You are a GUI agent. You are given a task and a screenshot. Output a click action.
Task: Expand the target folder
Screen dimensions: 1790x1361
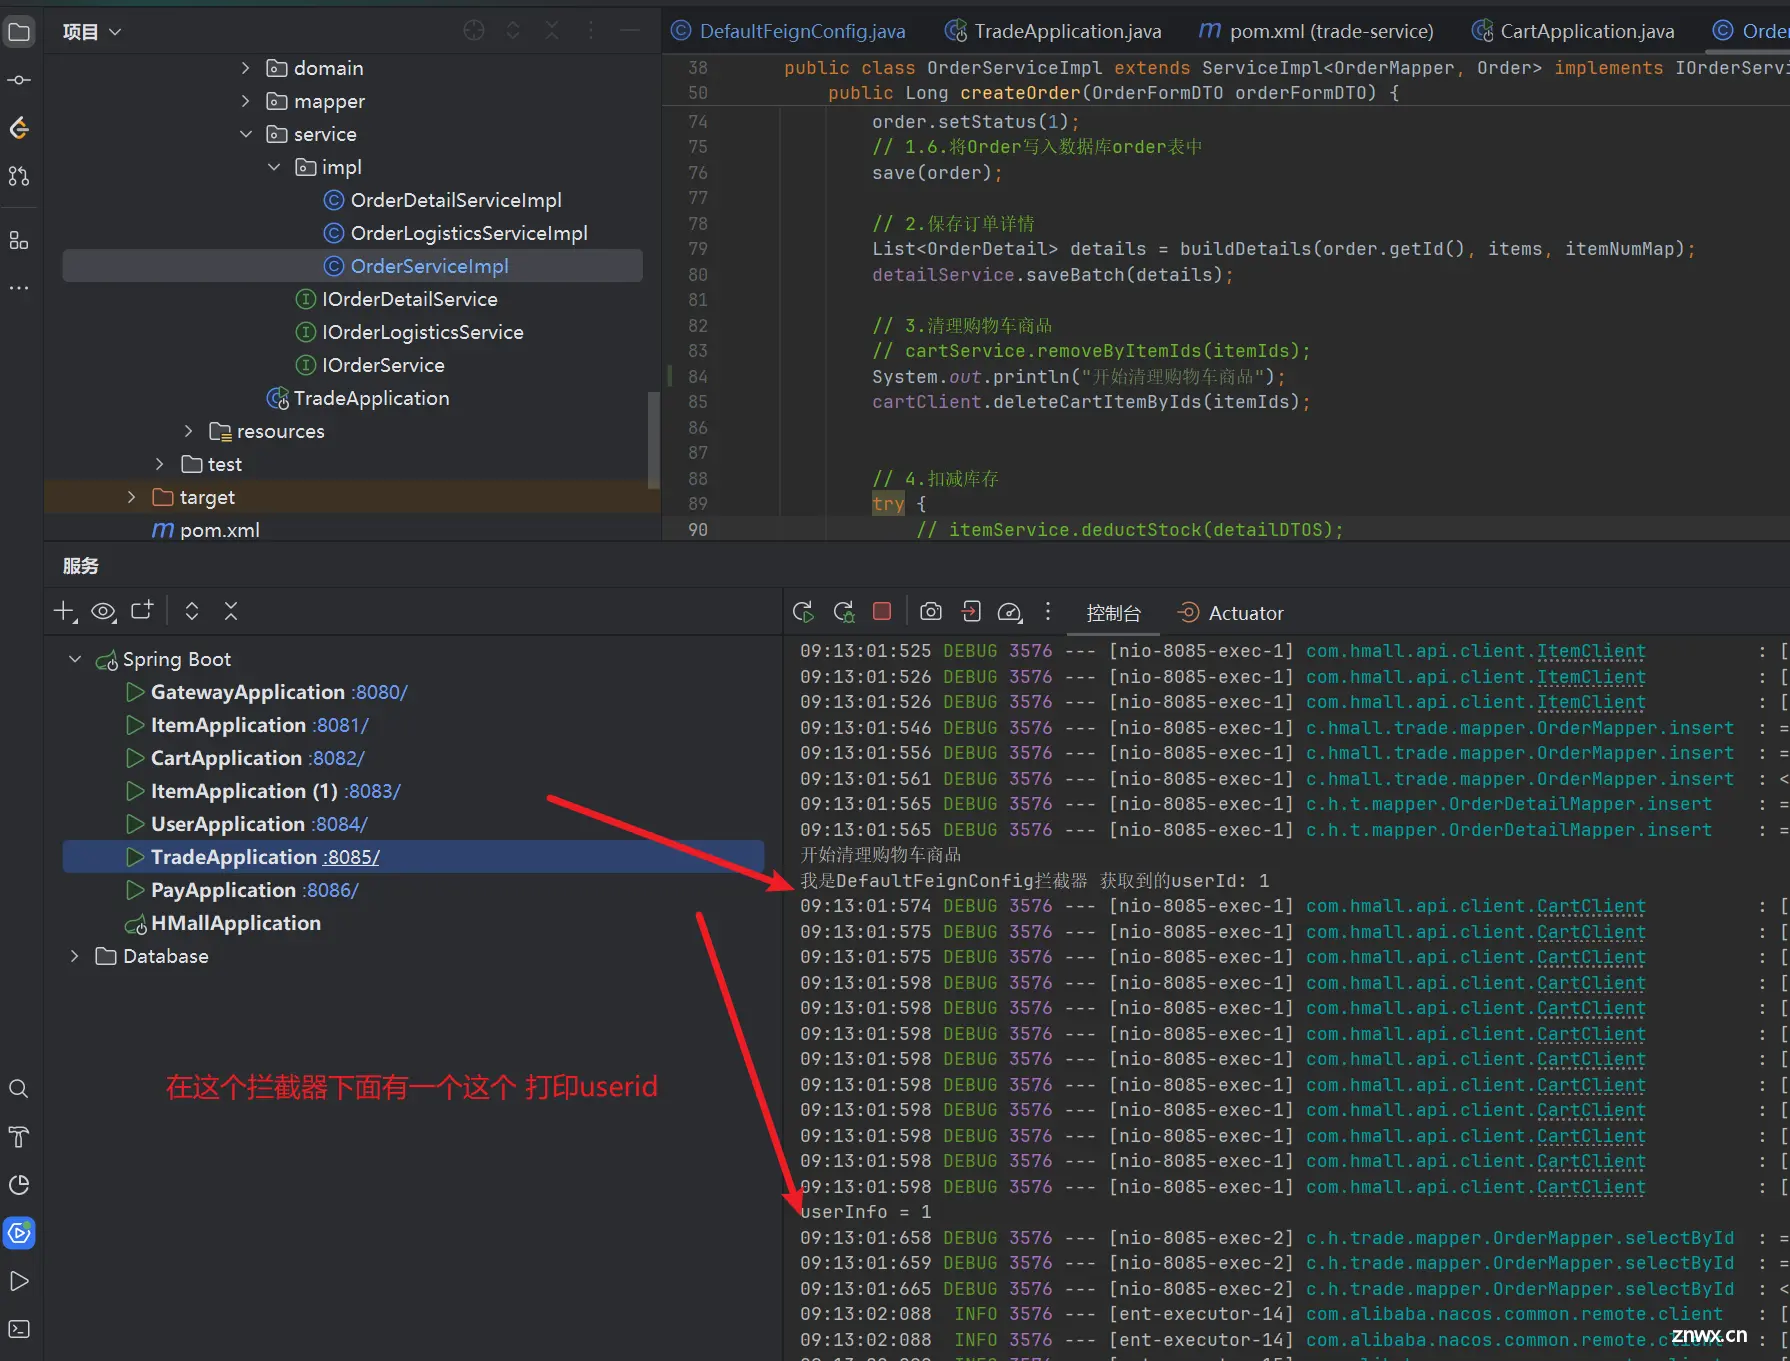point(131,497)
